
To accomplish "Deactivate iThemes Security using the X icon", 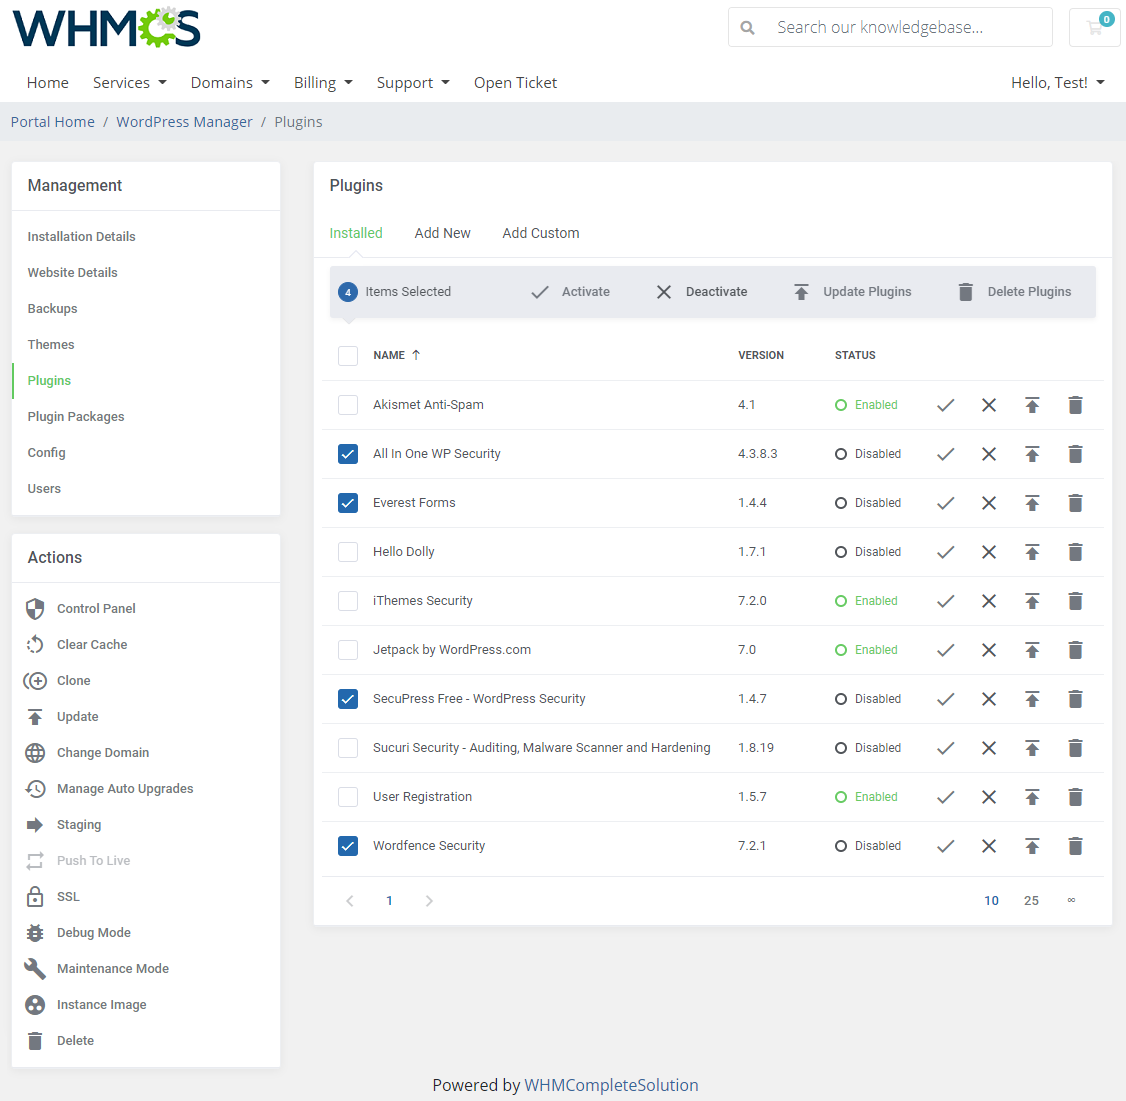I will click(989, 601).
